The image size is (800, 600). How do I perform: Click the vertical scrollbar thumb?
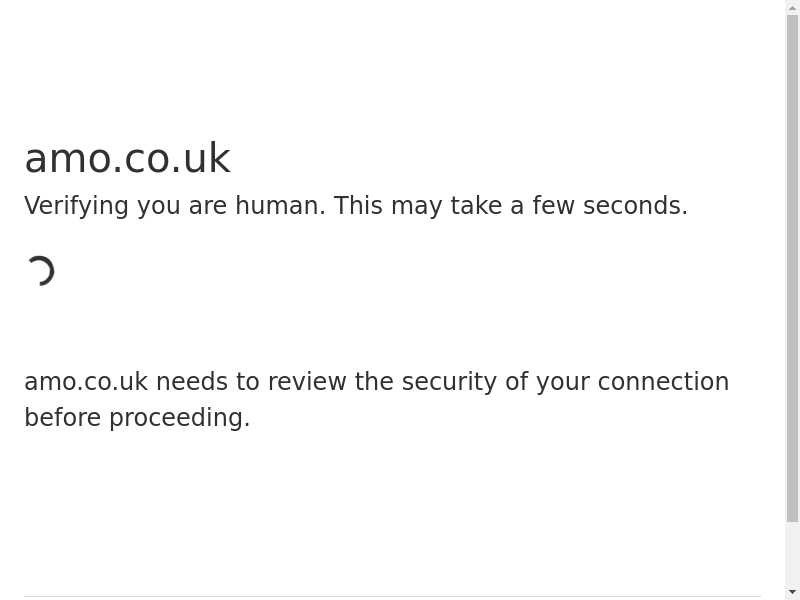tap(792, 268)
